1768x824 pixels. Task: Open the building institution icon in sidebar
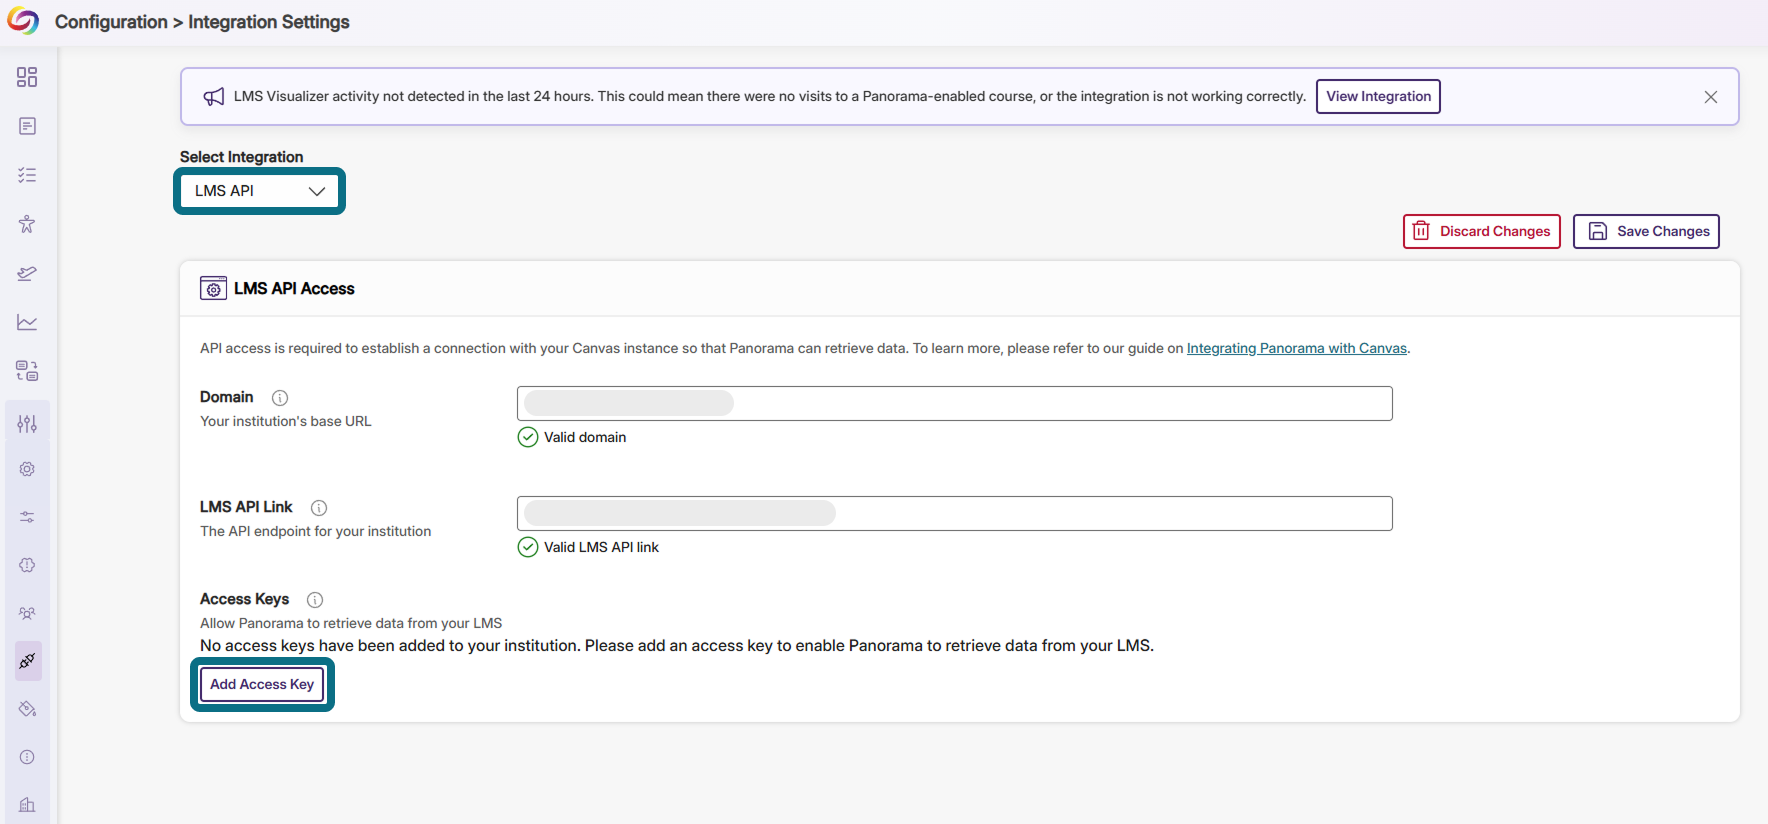(27, 805)
